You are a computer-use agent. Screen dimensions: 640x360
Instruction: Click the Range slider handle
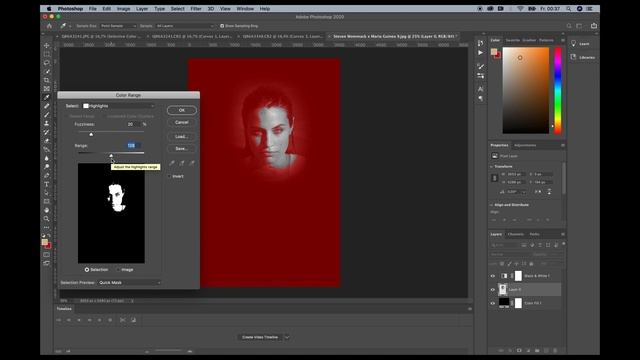[111, 155]
